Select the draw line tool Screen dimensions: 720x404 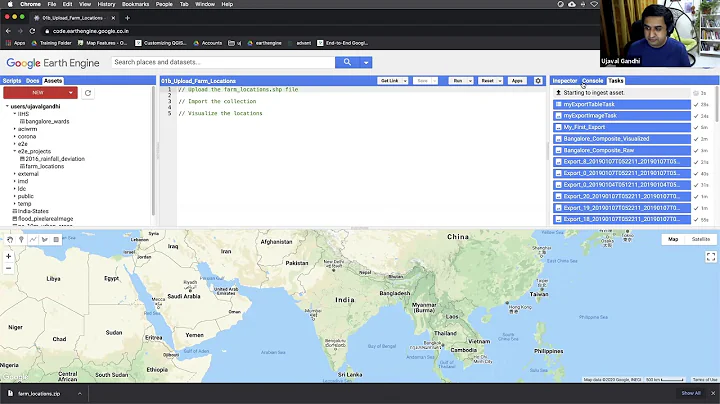[x=33, y=239]
